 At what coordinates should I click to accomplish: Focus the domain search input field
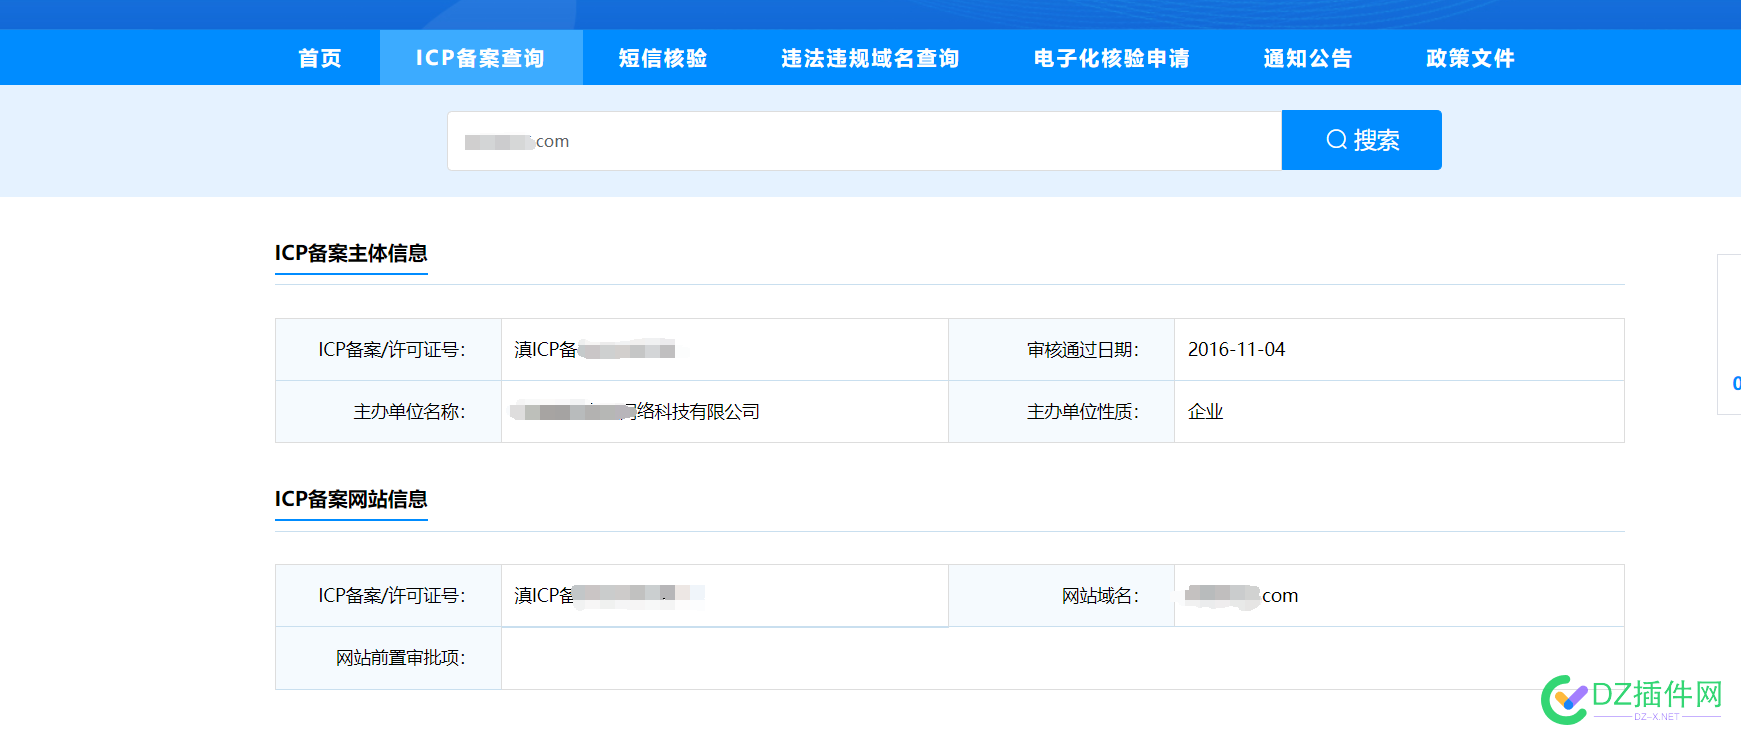(865, 141)
